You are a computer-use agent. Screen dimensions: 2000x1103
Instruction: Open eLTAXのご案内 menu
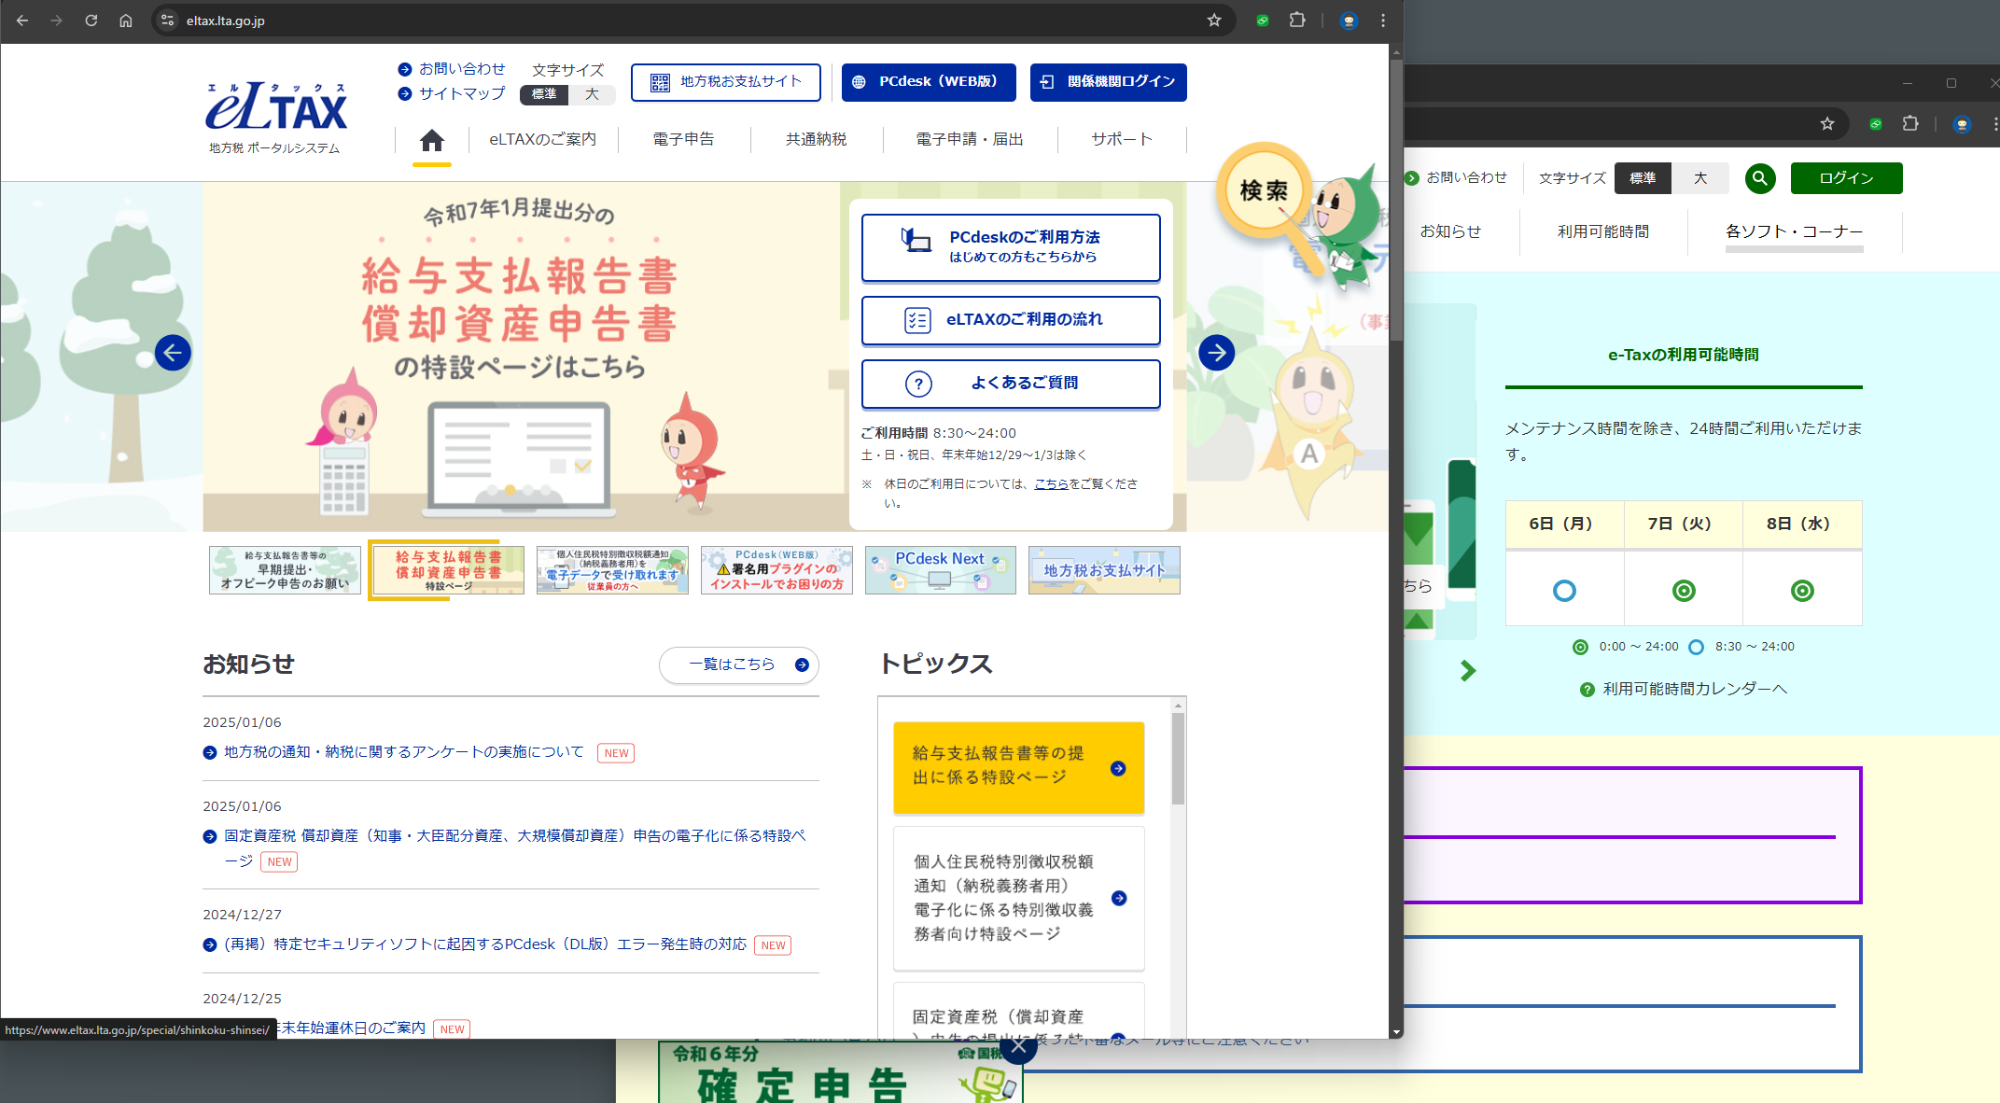[x=542, y=139]
